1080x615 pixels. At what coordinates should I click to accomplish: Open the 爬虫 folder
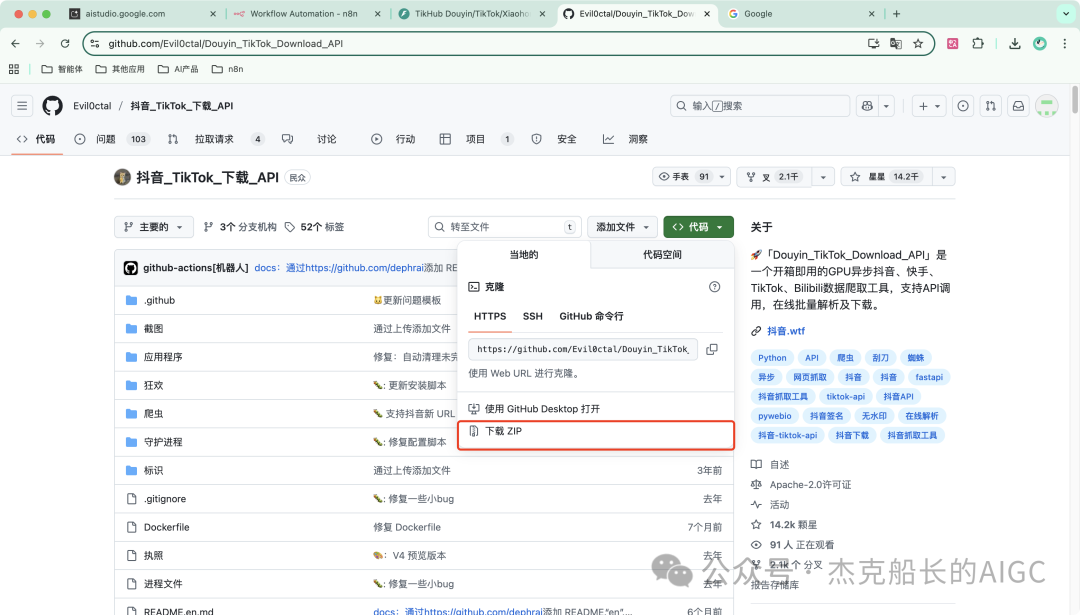click(154, 414)
